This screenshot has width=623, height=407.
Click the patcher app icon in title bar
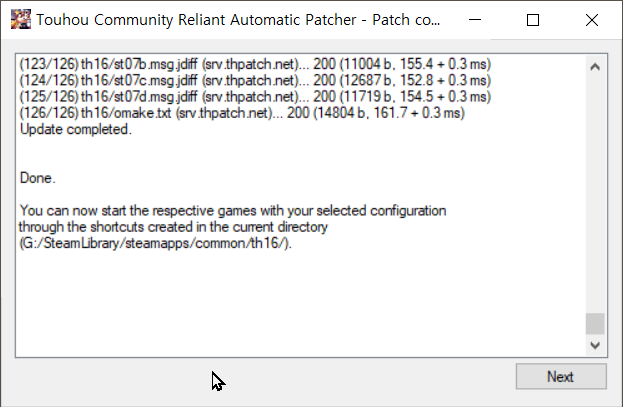21,19
